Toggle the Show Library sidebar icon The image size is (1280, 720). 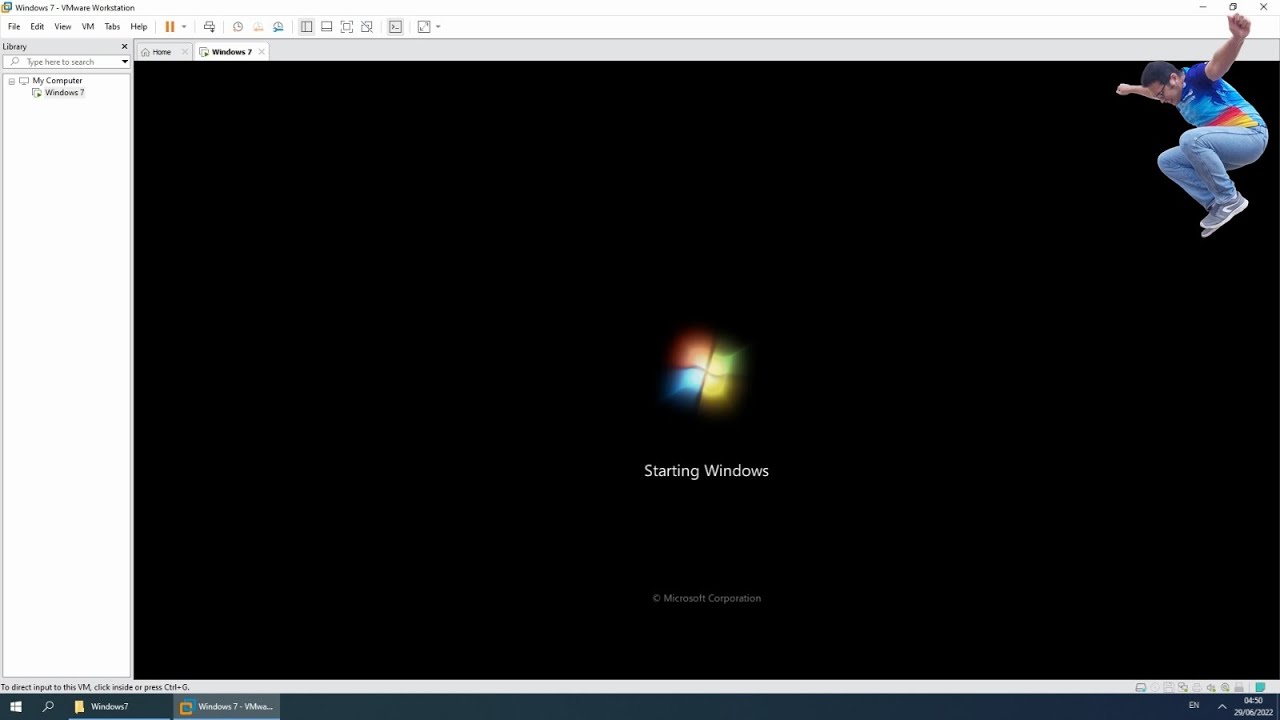click(x=306, y=27)
